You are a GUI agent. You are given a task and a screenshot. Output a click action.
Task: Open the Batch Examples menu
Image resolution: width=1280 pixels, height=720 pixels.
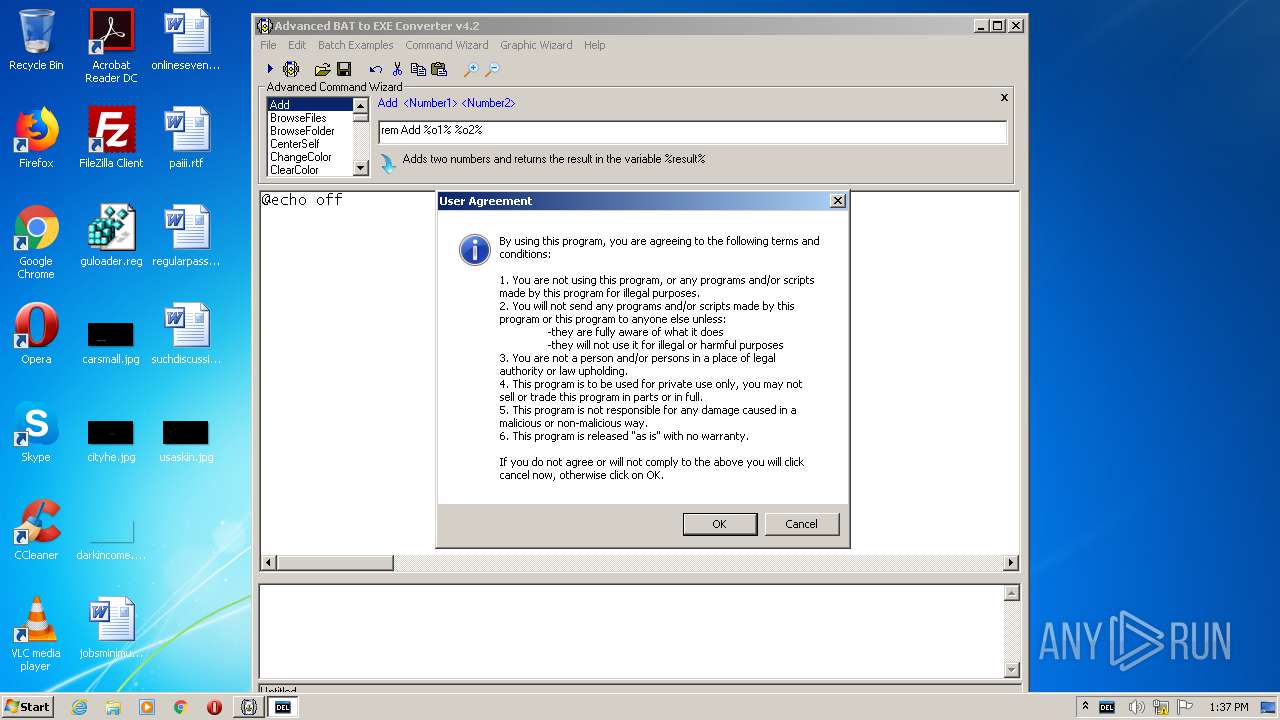(355, 45)
